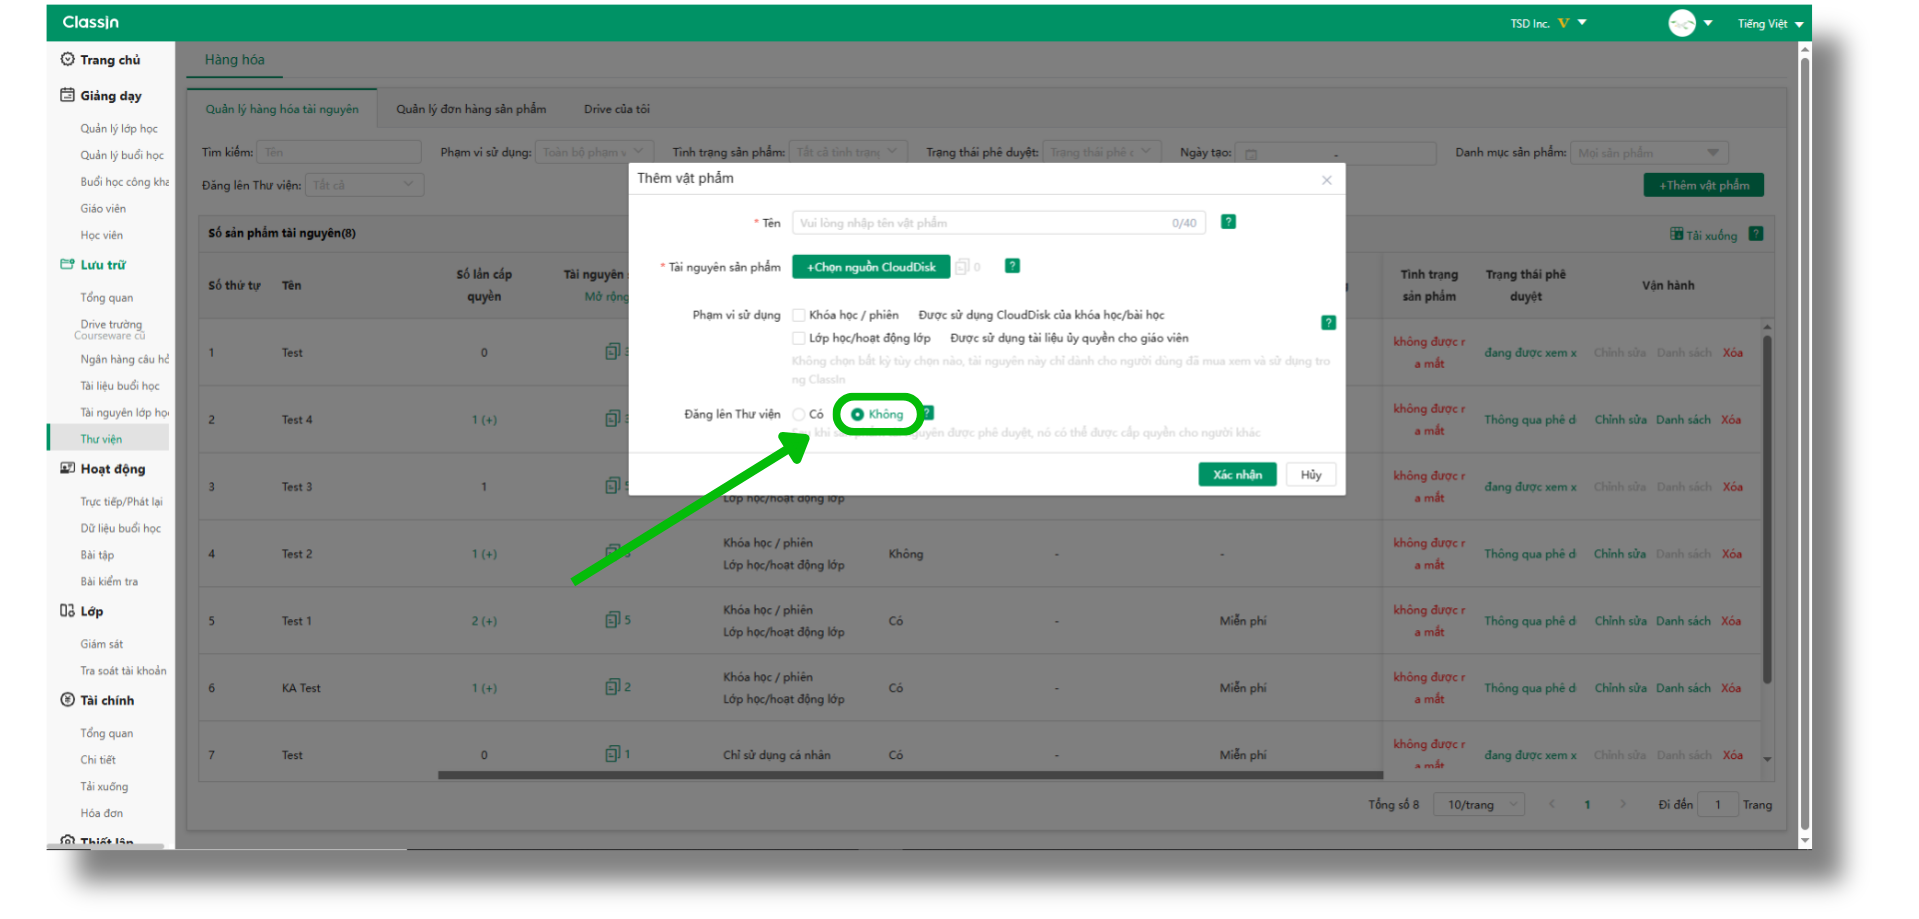
Task: Check the Lớp học/hoạt động lớp checkbox
Action: click(799, 338)
